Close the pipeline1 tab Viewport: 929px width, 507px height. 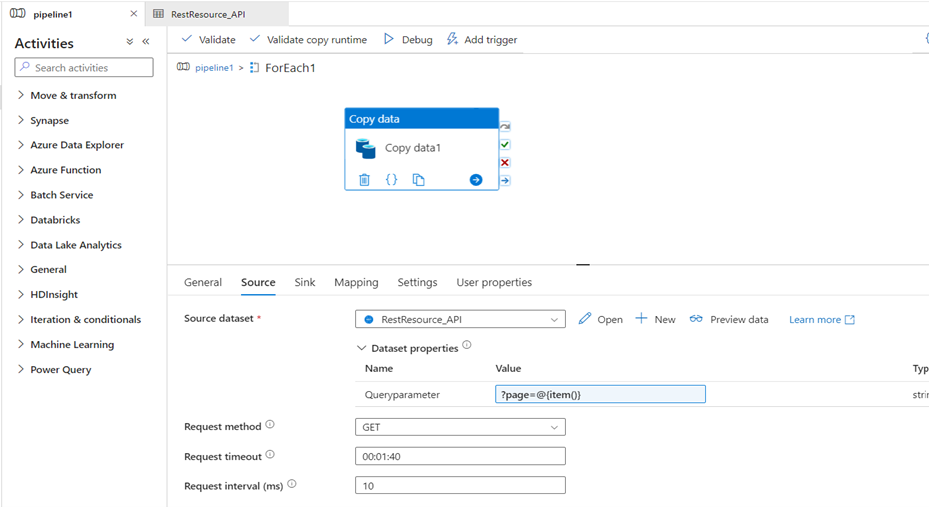(x=134, y=14)
